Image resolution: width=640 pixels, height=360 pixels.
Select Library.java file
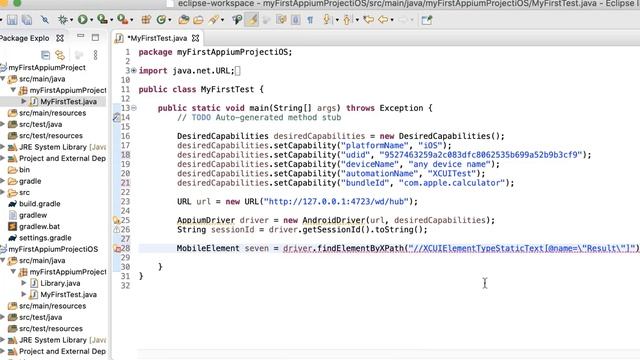click(x=60, y=283)
